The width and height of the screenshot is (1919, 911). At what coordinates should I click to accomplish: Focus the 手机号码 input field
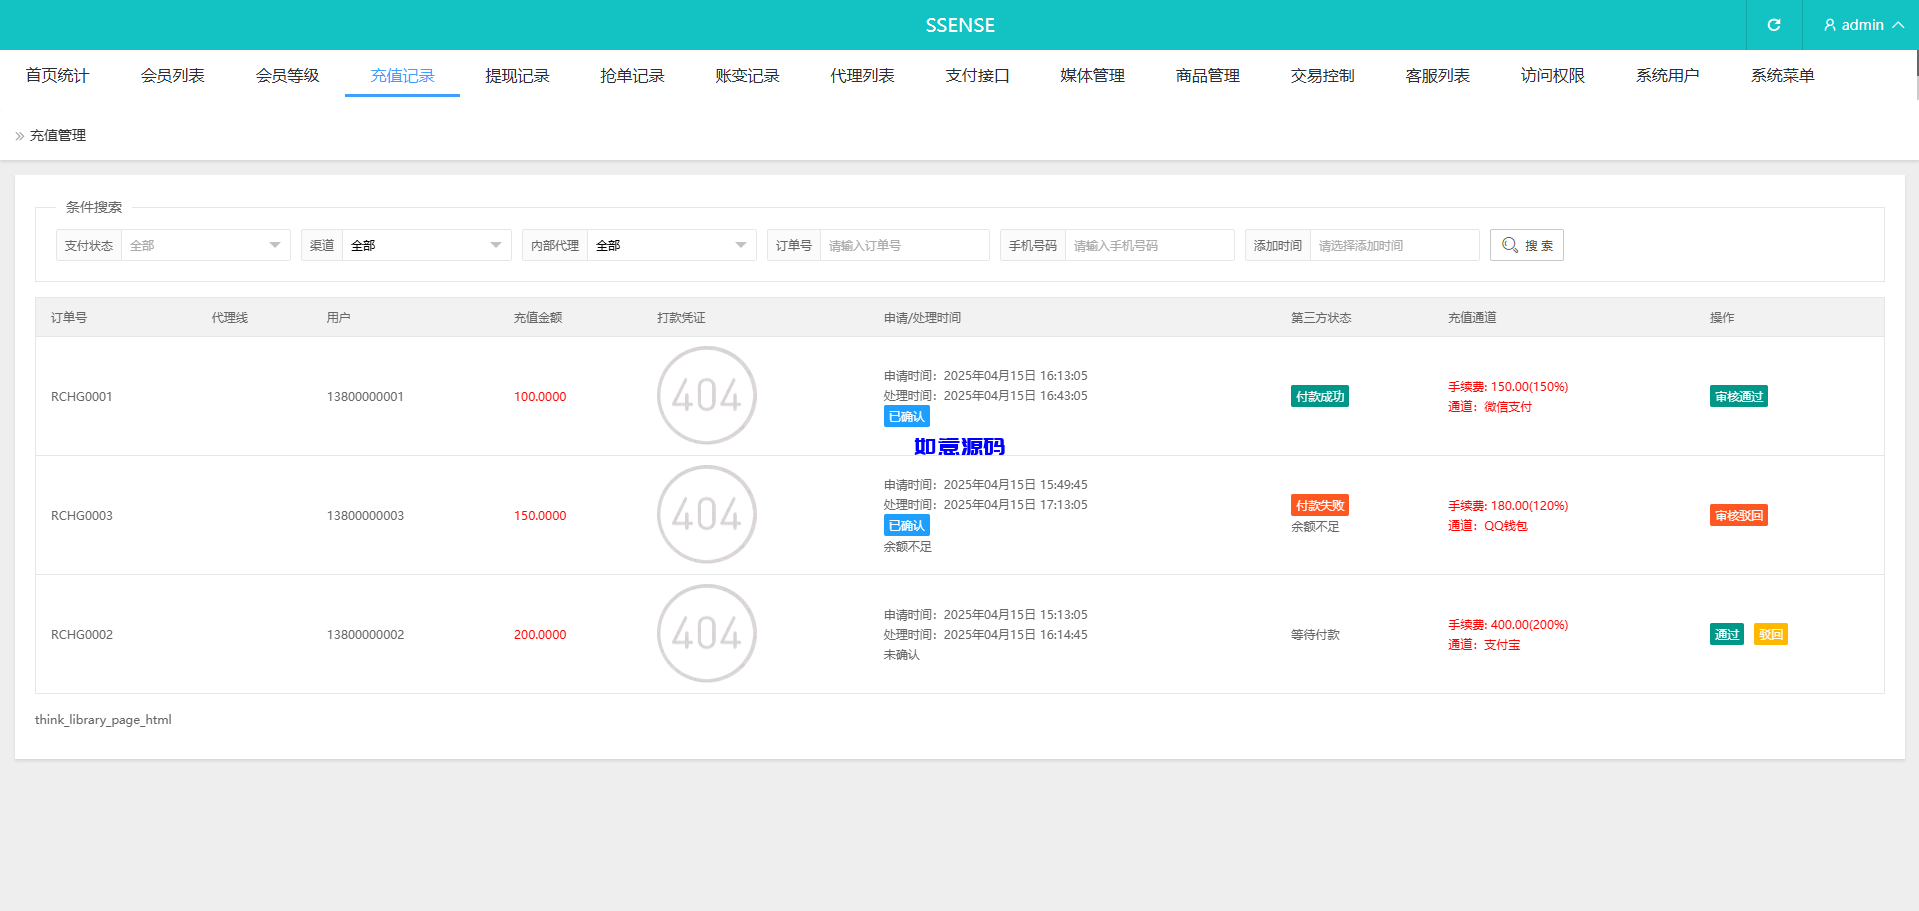[x=1149, y=245]
